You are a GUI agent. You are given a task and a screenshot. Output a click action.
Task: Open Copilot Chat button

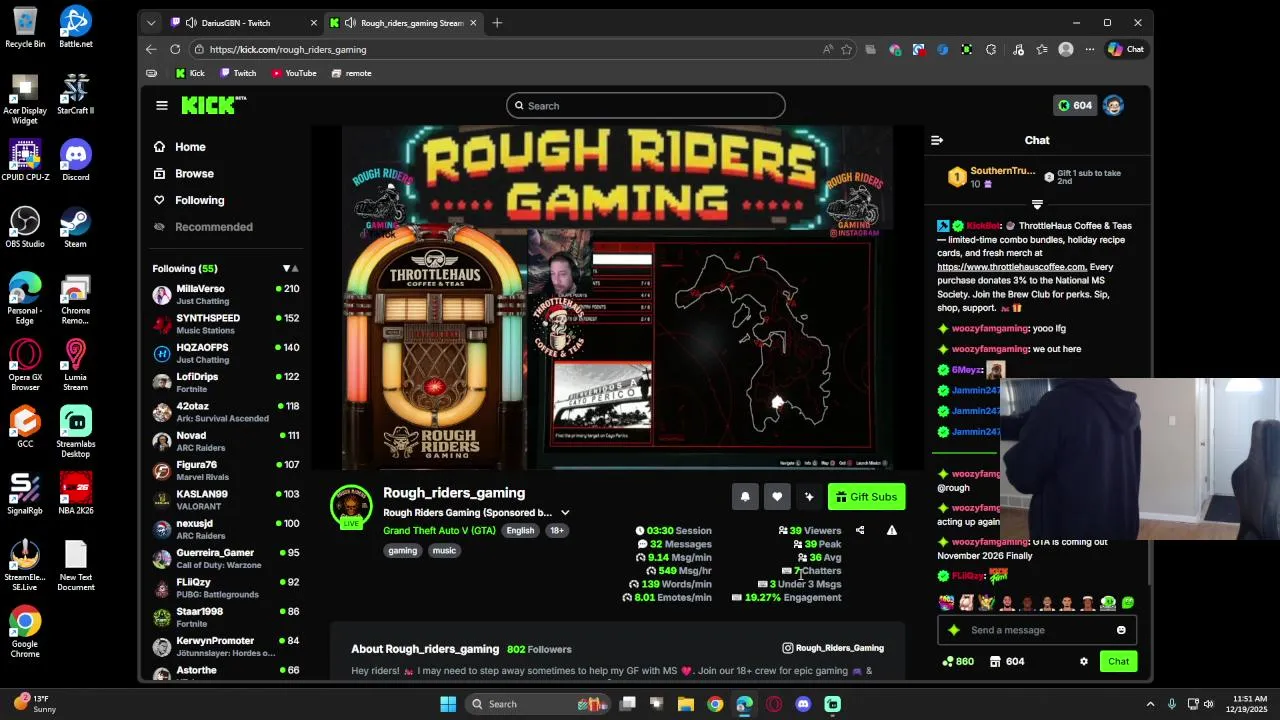pyautogui.click(x=1126, y=49)
